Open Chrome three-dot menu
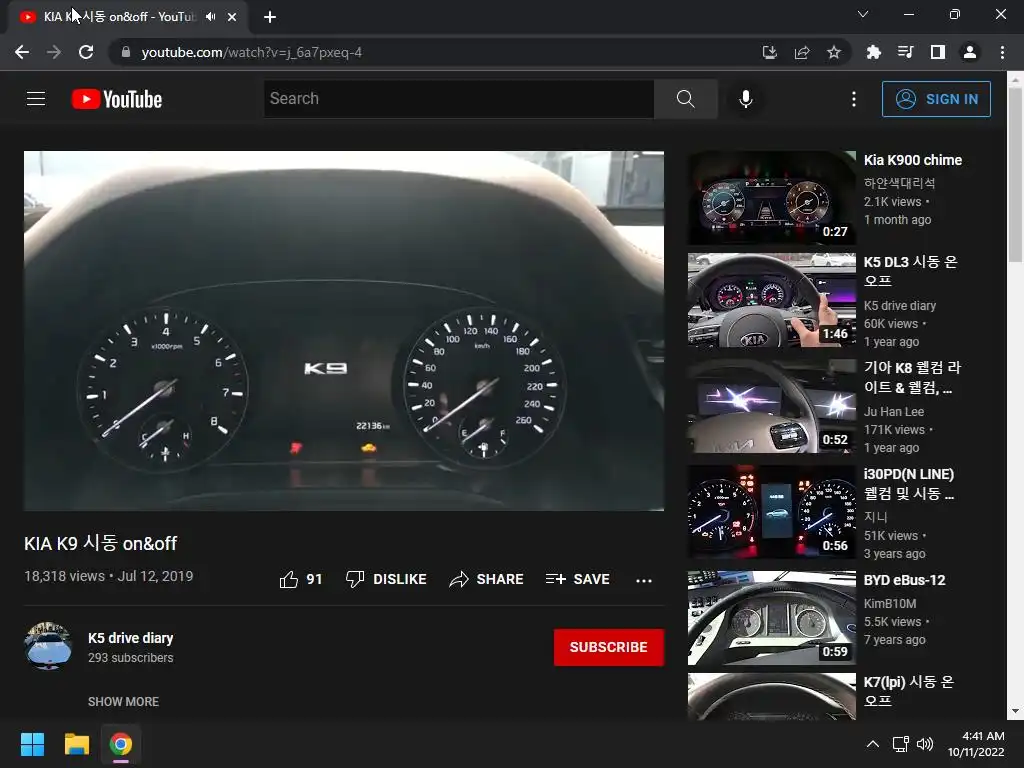The width and height of the screenshot is (1024, 768). point(1002,52)
